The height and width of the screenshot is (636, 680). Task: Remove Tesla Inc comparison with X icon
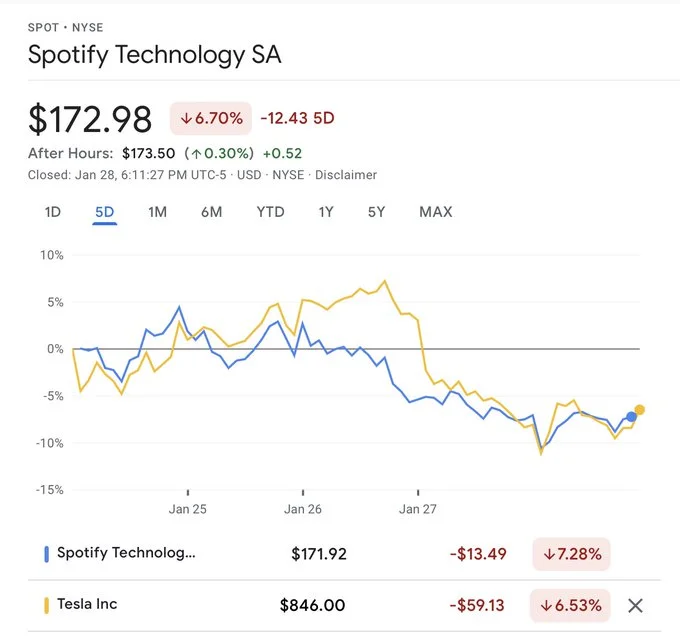(634, 605)
